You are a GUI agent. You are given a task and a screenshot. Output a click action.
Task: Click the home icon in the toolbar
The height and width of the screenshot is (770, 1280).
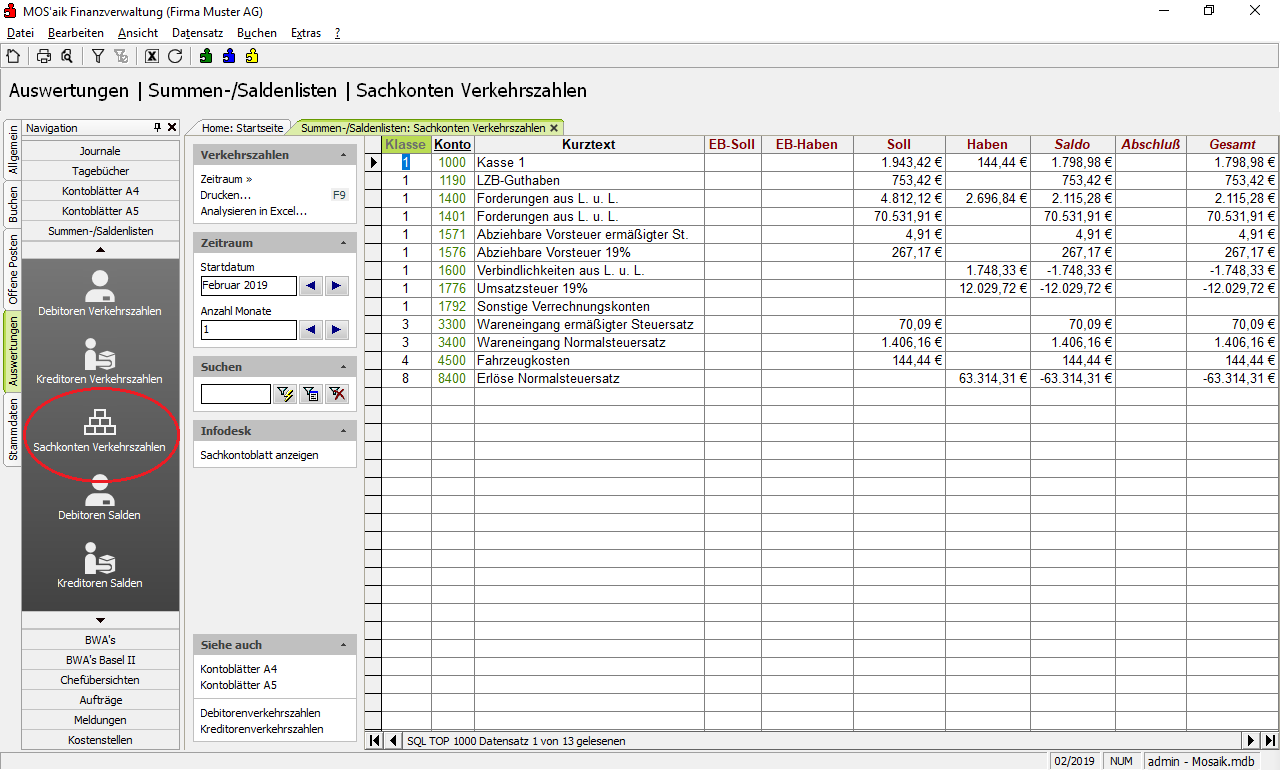(13, 56)
